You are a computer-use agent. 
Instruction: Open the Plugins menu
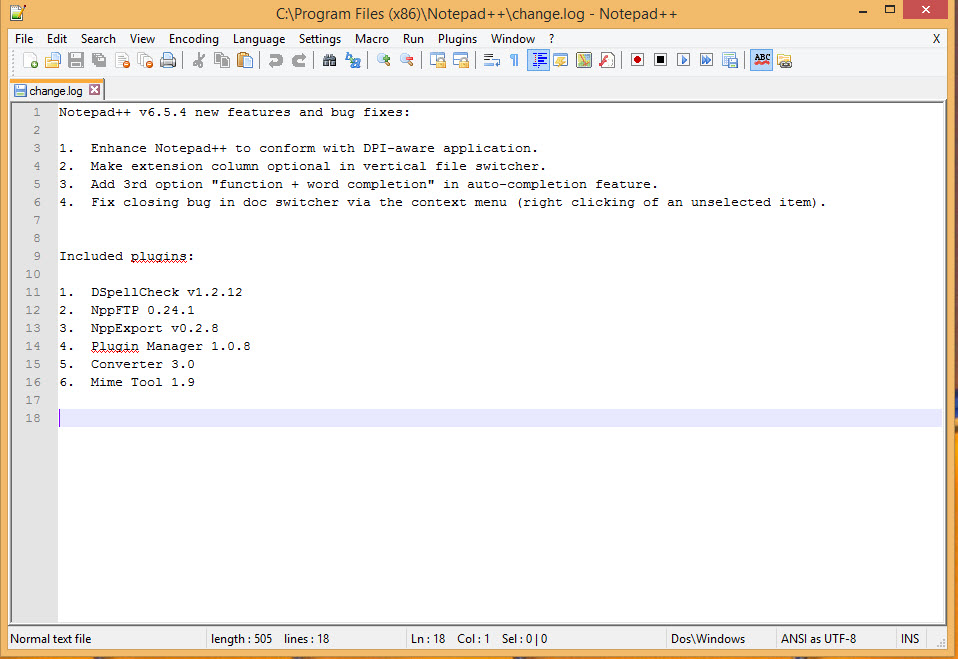point(457,39)
